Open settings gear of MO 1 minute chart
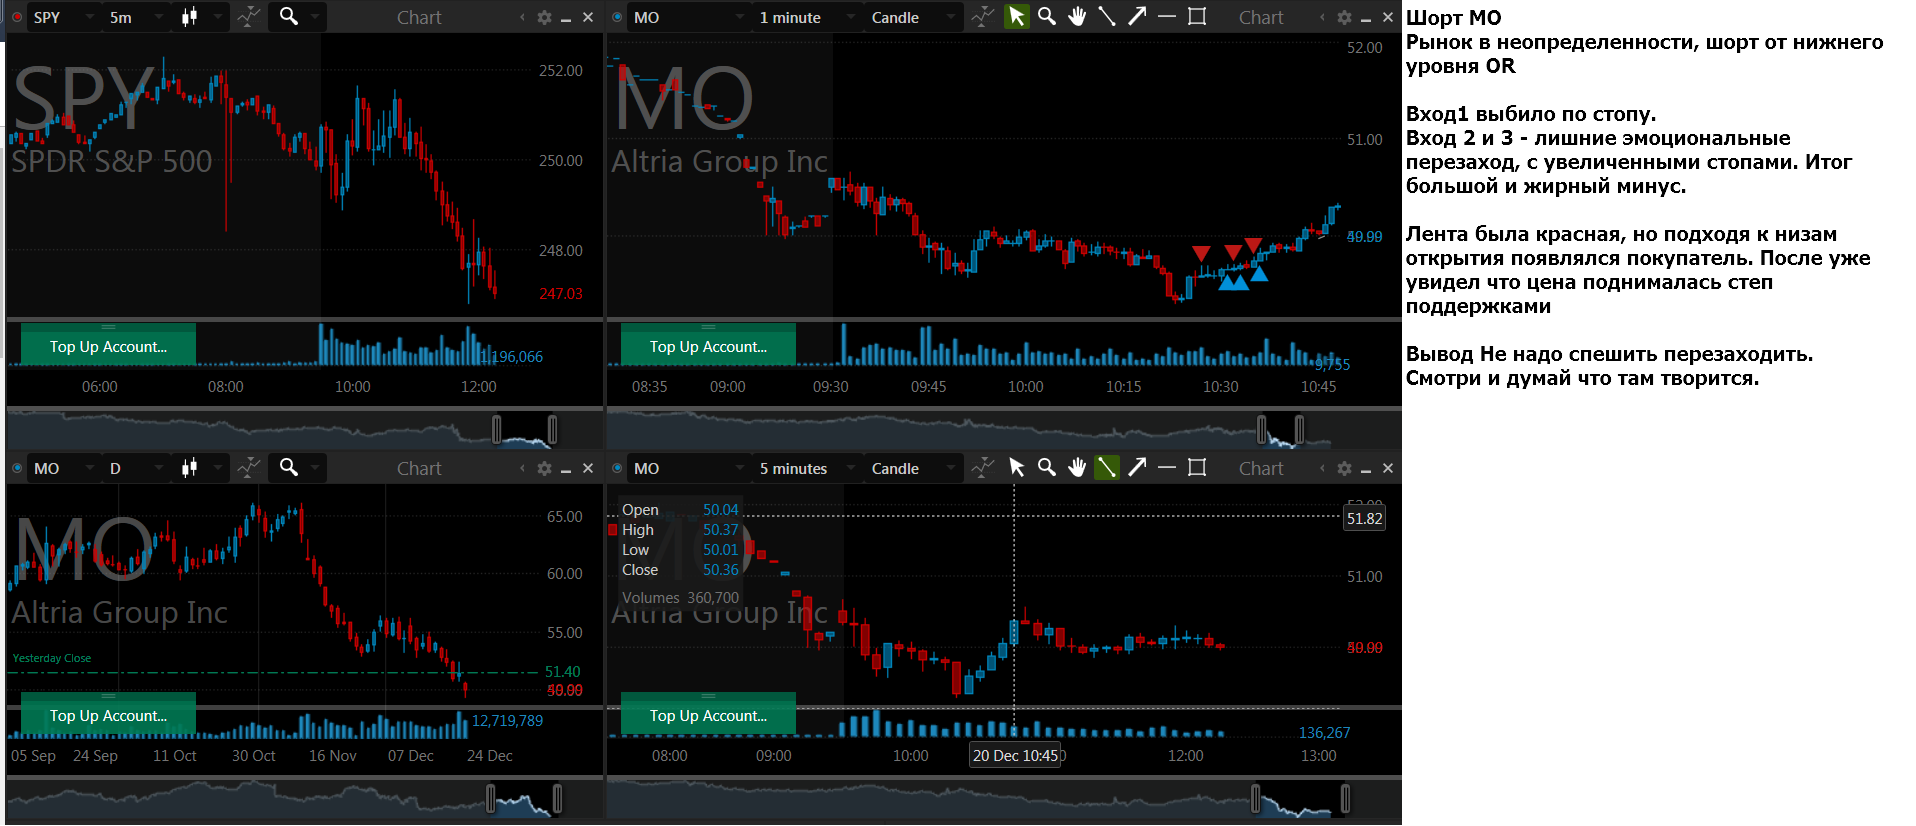 1344,18
